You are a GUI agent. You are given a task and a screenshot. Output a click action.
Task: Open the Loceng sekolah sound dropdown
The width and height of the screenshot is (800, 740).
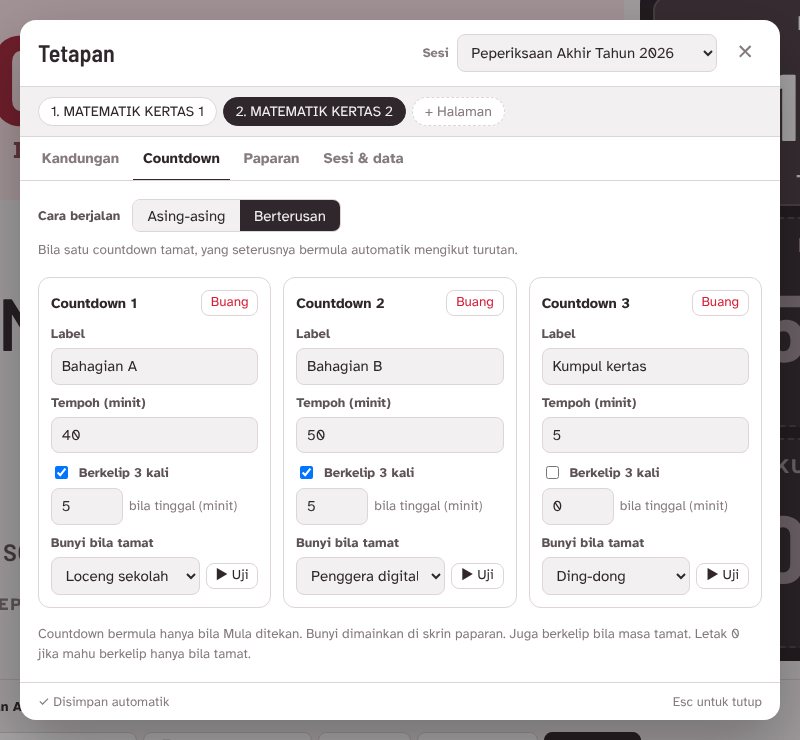126,576
